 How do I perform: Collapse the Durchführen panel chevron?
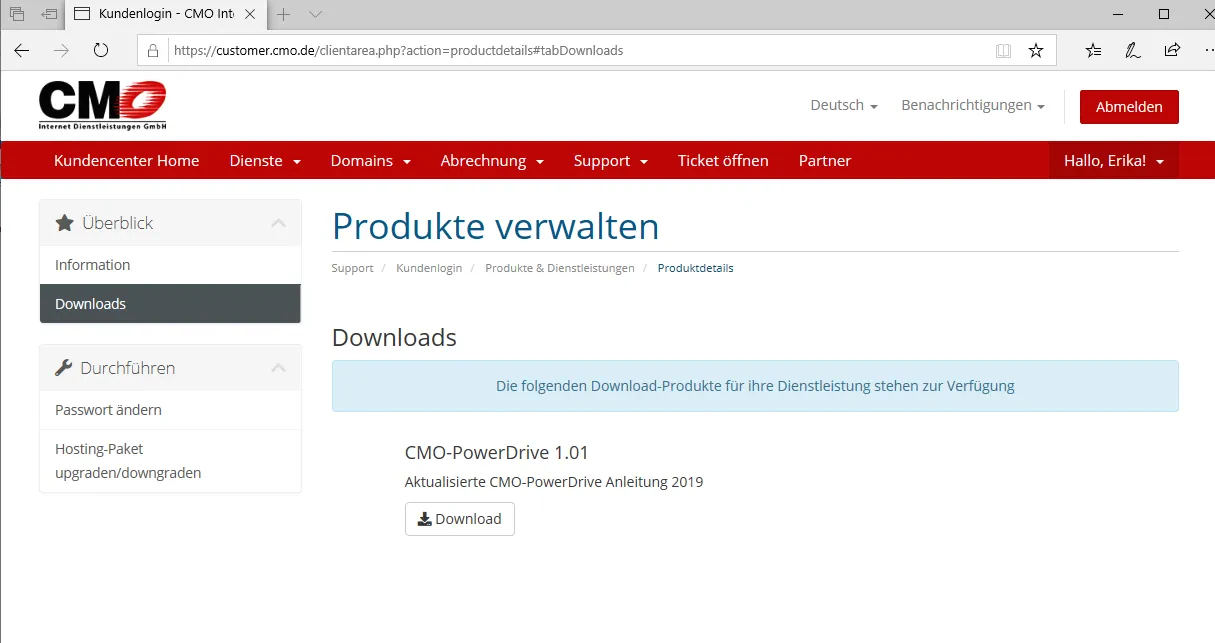click(278, 368)
